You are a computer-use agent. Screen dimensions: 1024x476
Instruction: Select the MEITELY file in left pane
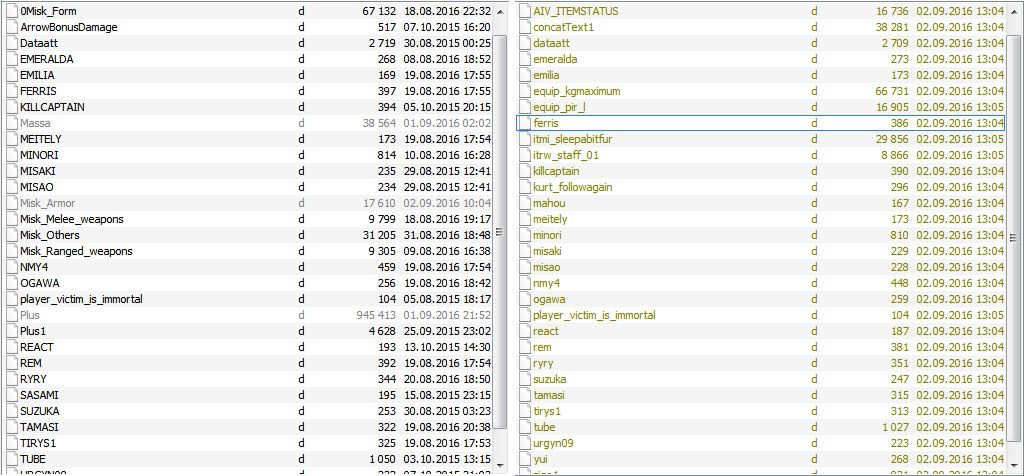(248, 139)
